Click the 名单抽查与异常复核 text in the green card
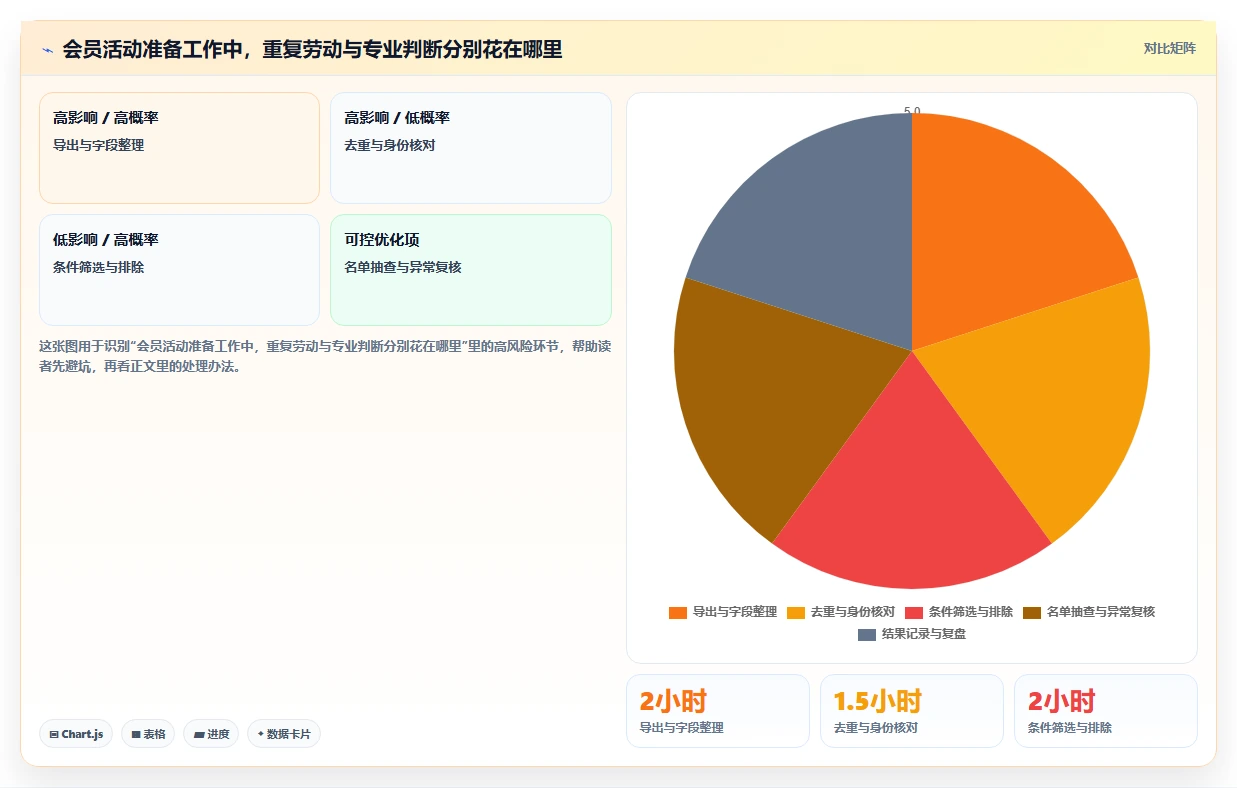 pyautogui.click(x=403, y=267)
